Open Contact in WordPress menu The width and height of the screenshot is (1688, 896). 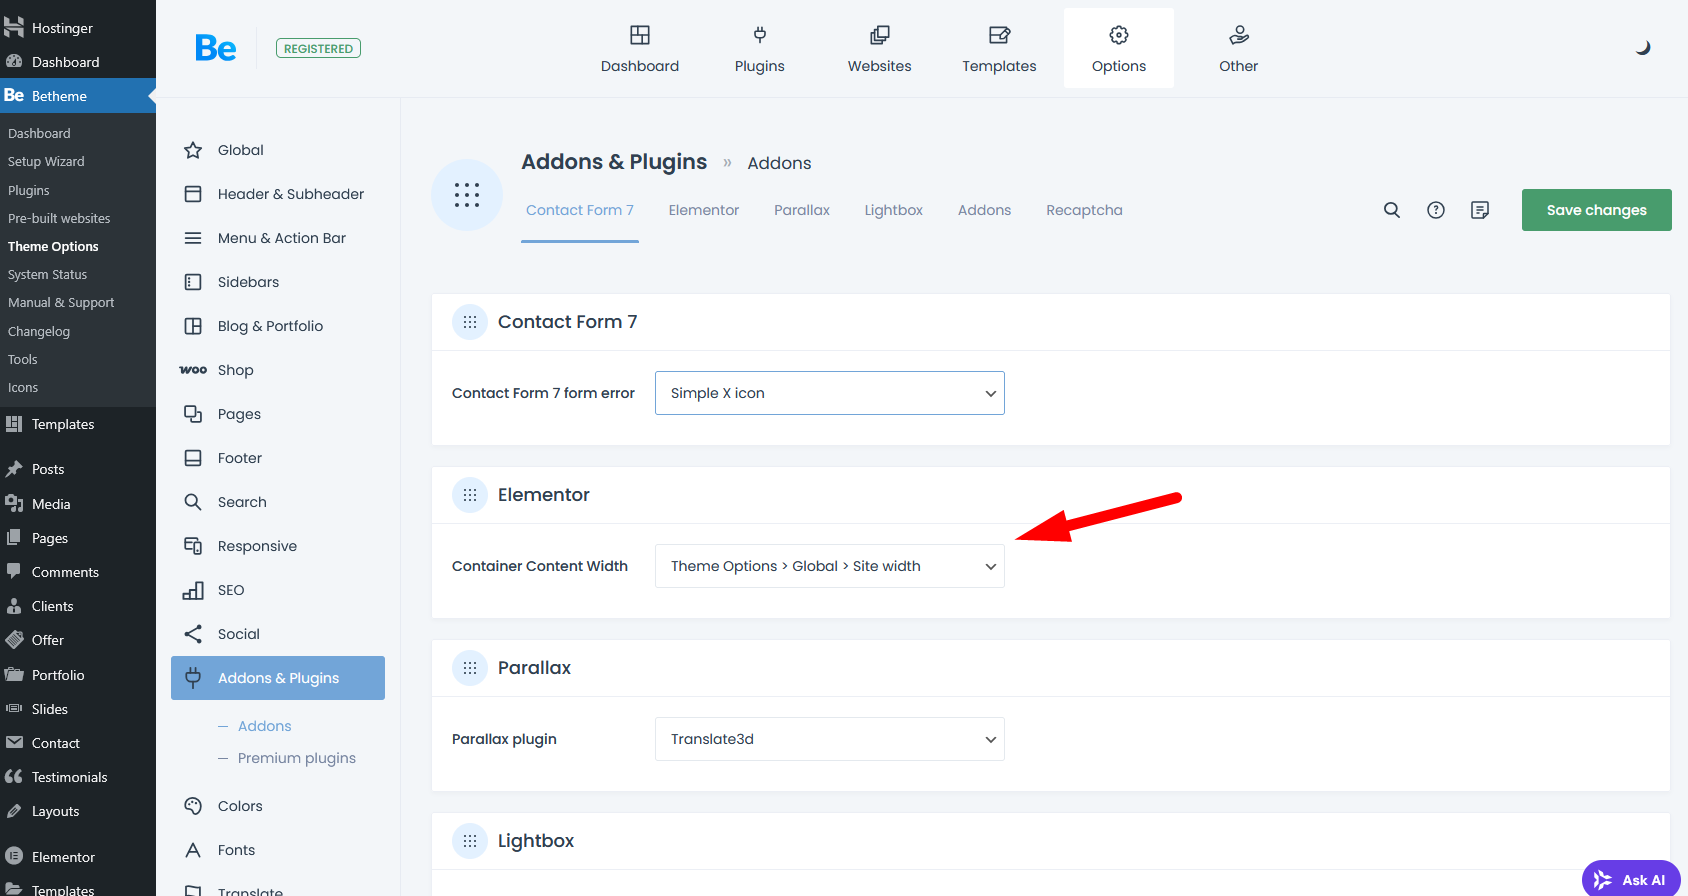[x=78, y=743]
